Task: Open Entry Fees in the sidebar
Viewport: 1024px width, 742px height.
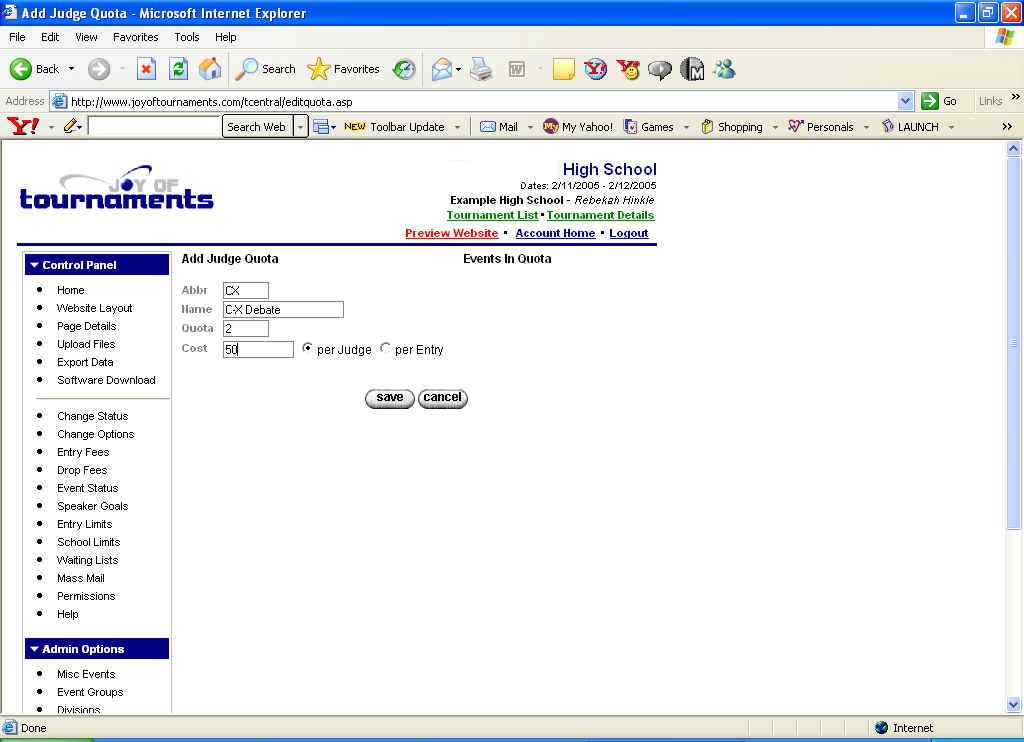Action: 83,452
